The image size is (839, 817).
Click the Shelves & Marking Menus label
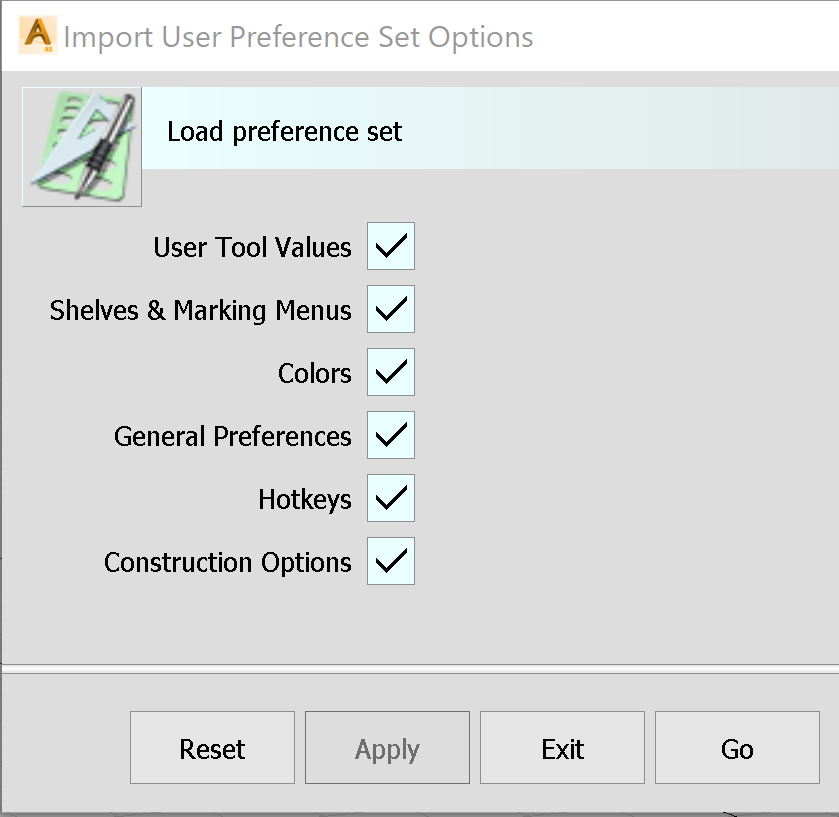pos(200,309)
